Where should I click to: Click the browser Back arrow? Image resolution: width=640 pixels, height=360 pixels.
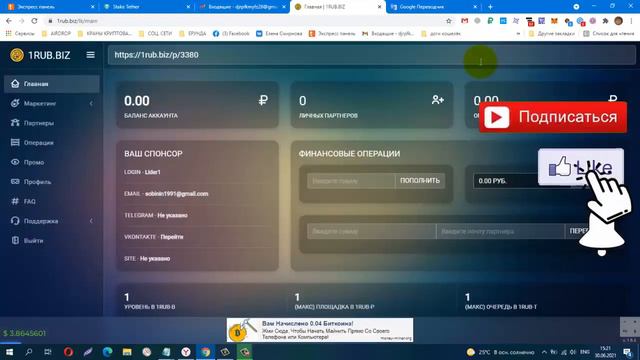click(9, 21)
